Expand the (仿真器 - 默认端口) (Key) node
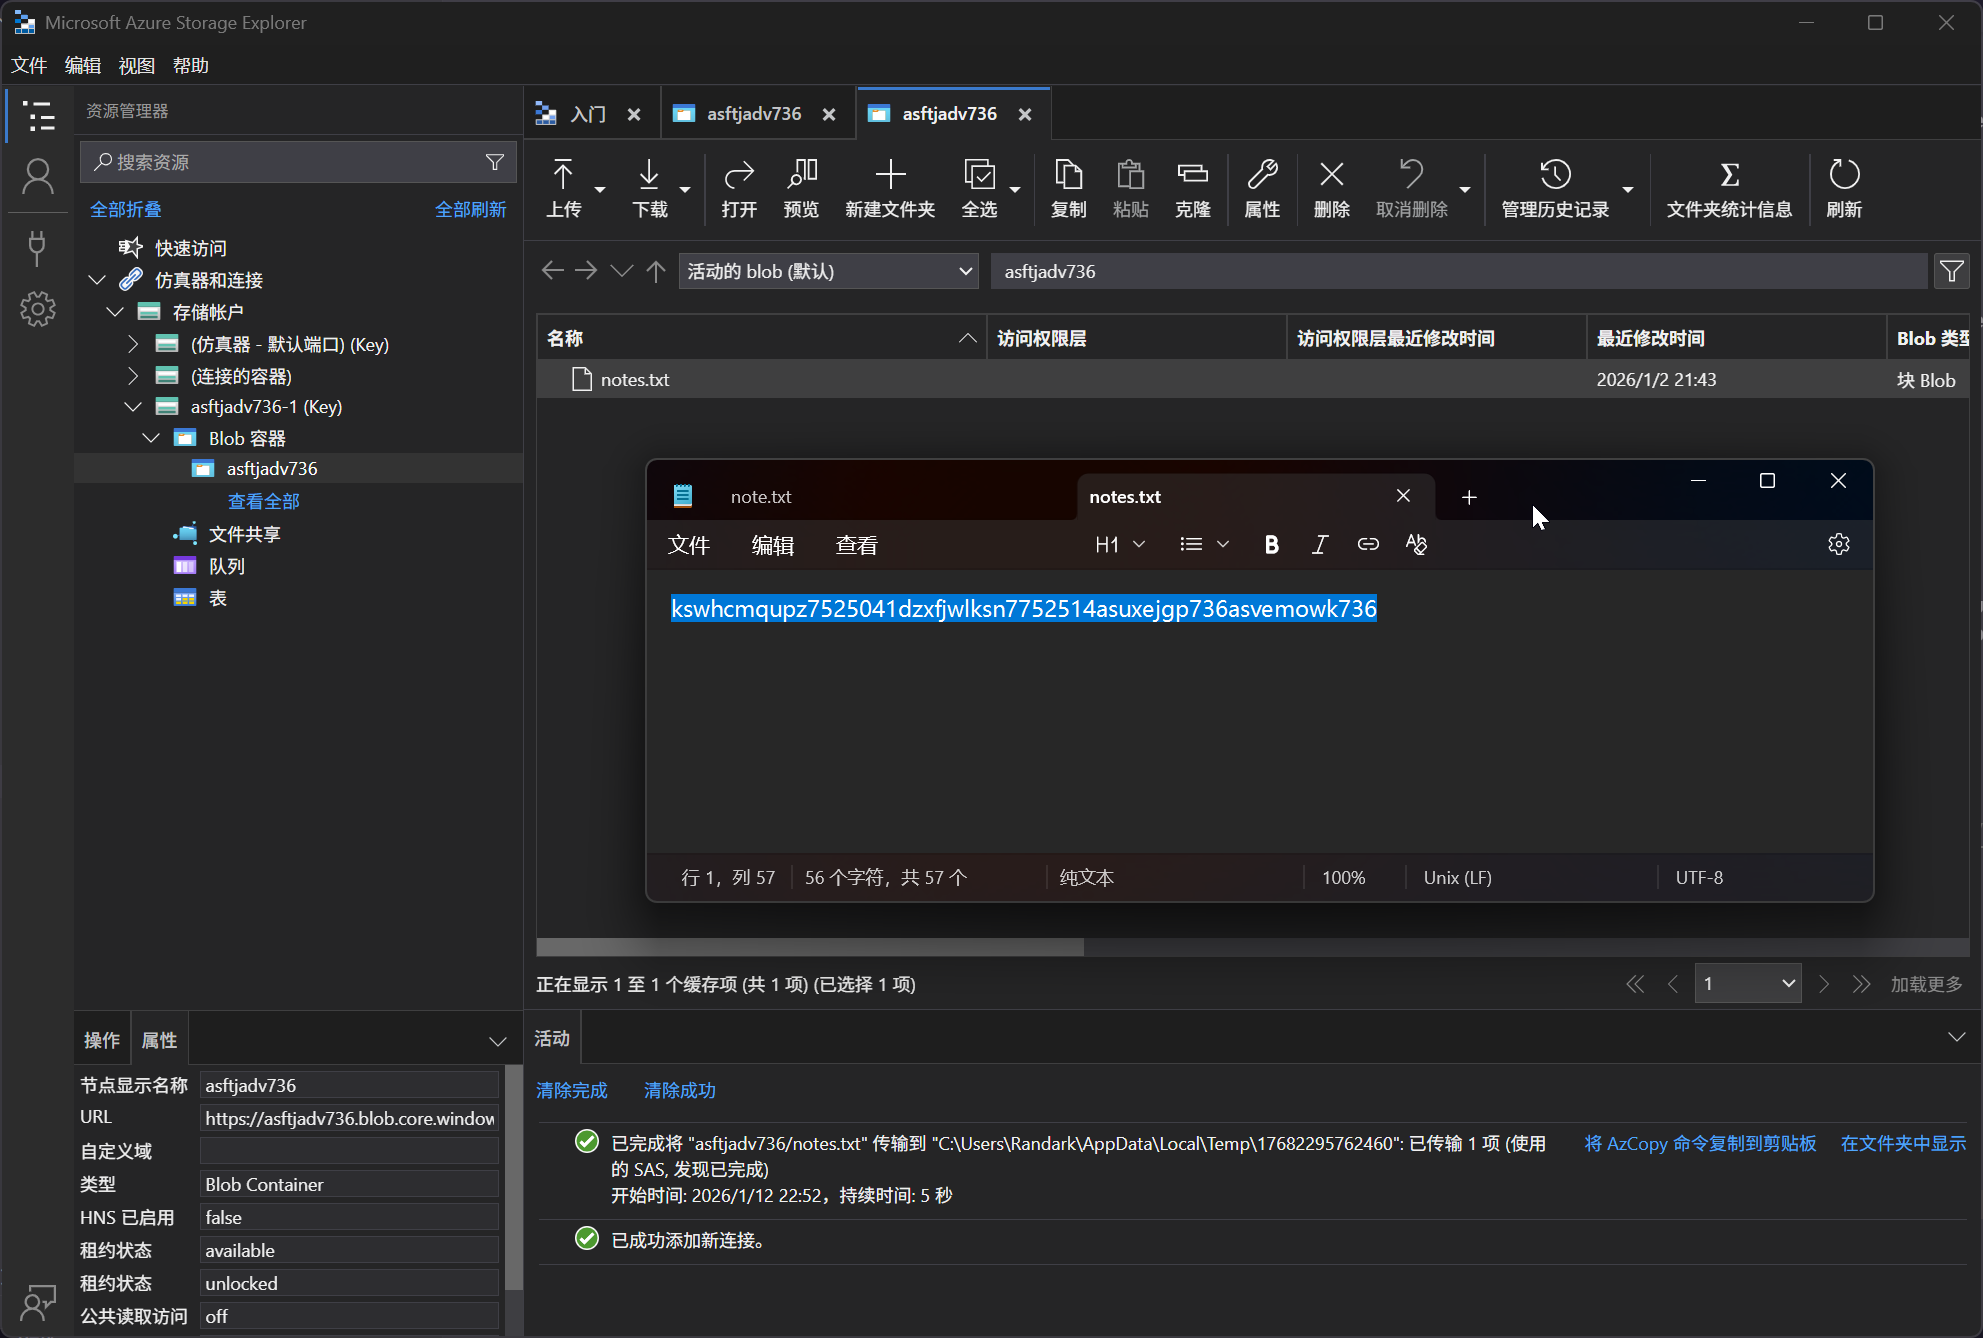 click(x=133, y=344)
